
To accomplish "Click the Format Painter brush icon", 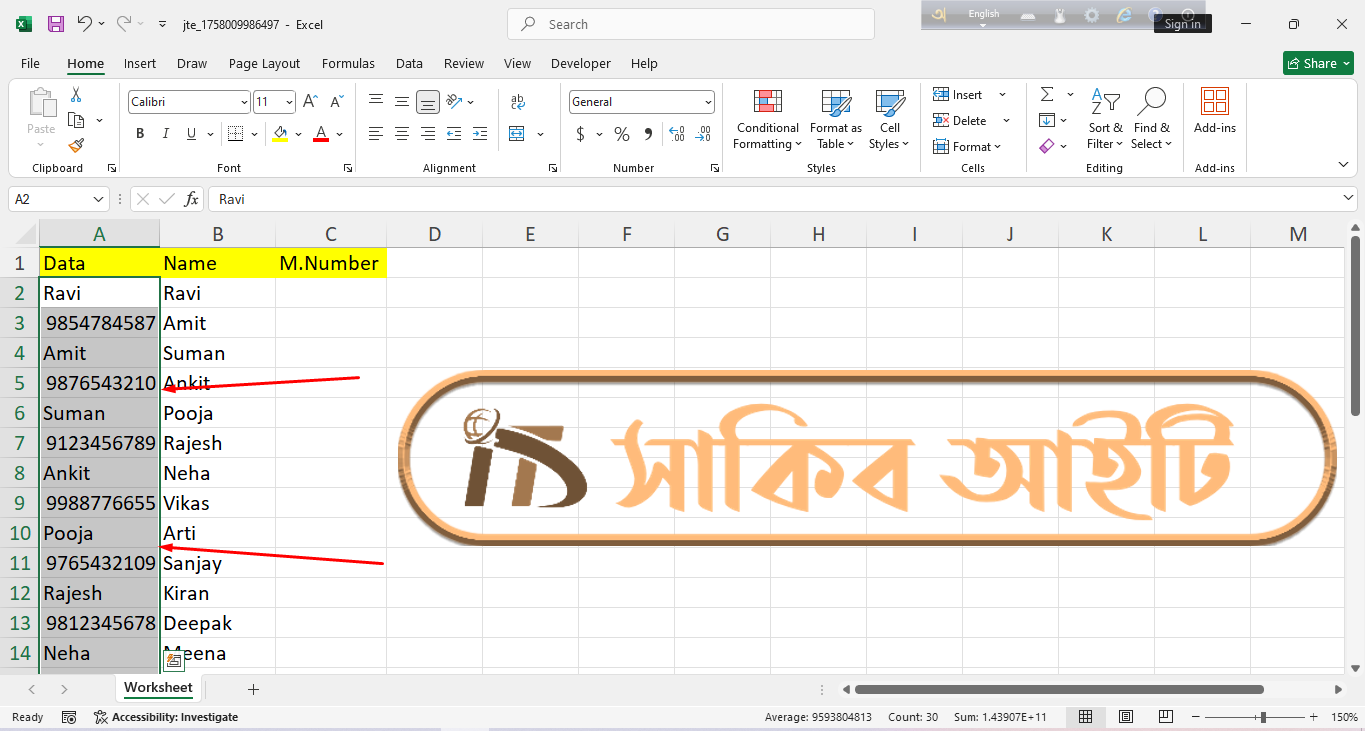I will coord(76,146).
